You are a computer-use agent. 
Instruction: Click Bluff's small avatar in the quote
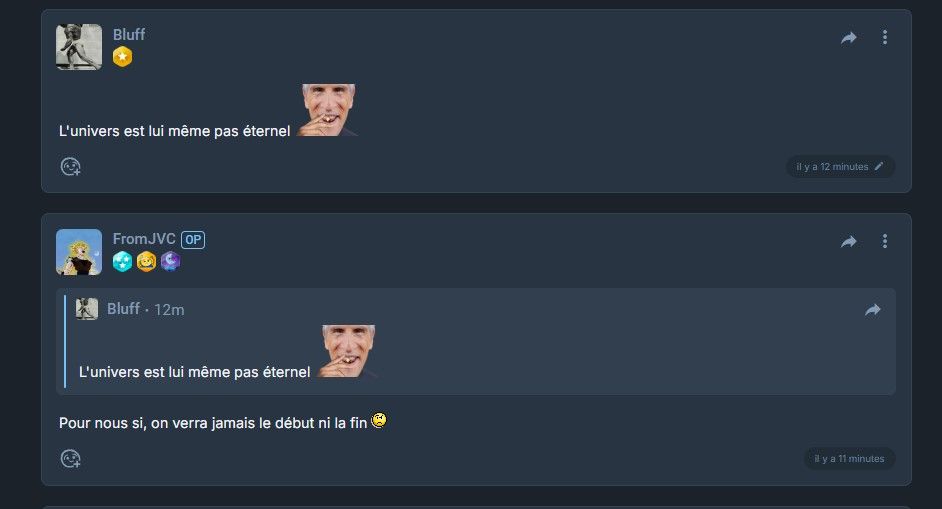tap(87, 309)
